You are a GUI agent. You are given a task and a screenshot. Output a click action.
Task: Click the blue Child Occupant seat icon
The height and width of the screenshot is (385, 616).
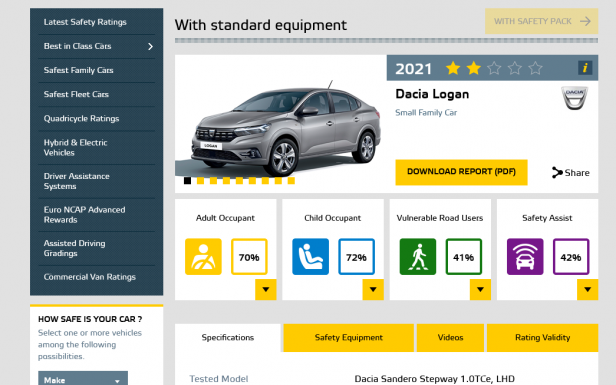click(310, 257)
